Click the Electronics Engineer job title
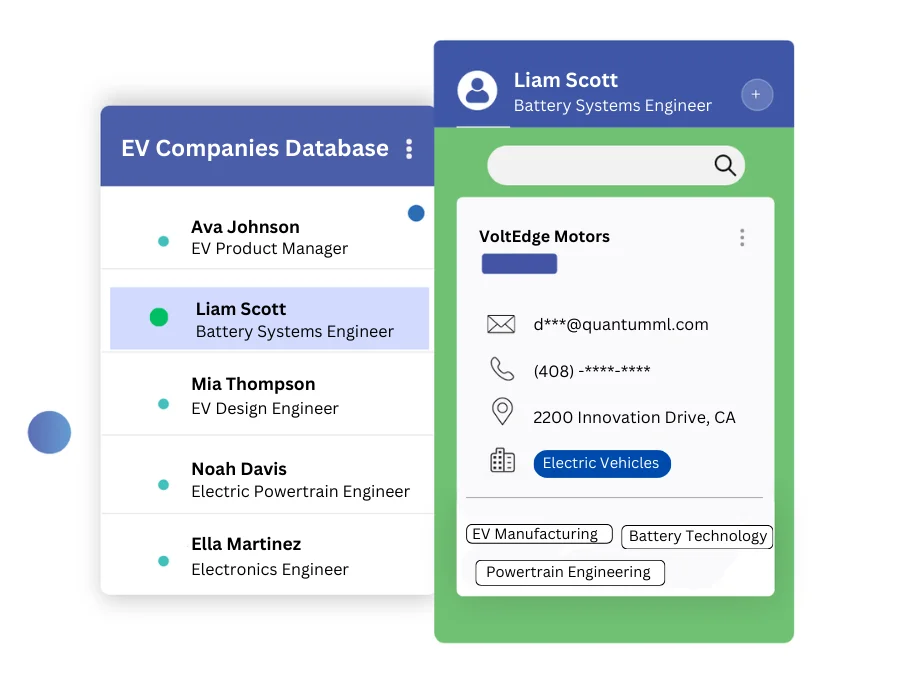900x675 pixels. pyautogui.click(x=270, y=569)
